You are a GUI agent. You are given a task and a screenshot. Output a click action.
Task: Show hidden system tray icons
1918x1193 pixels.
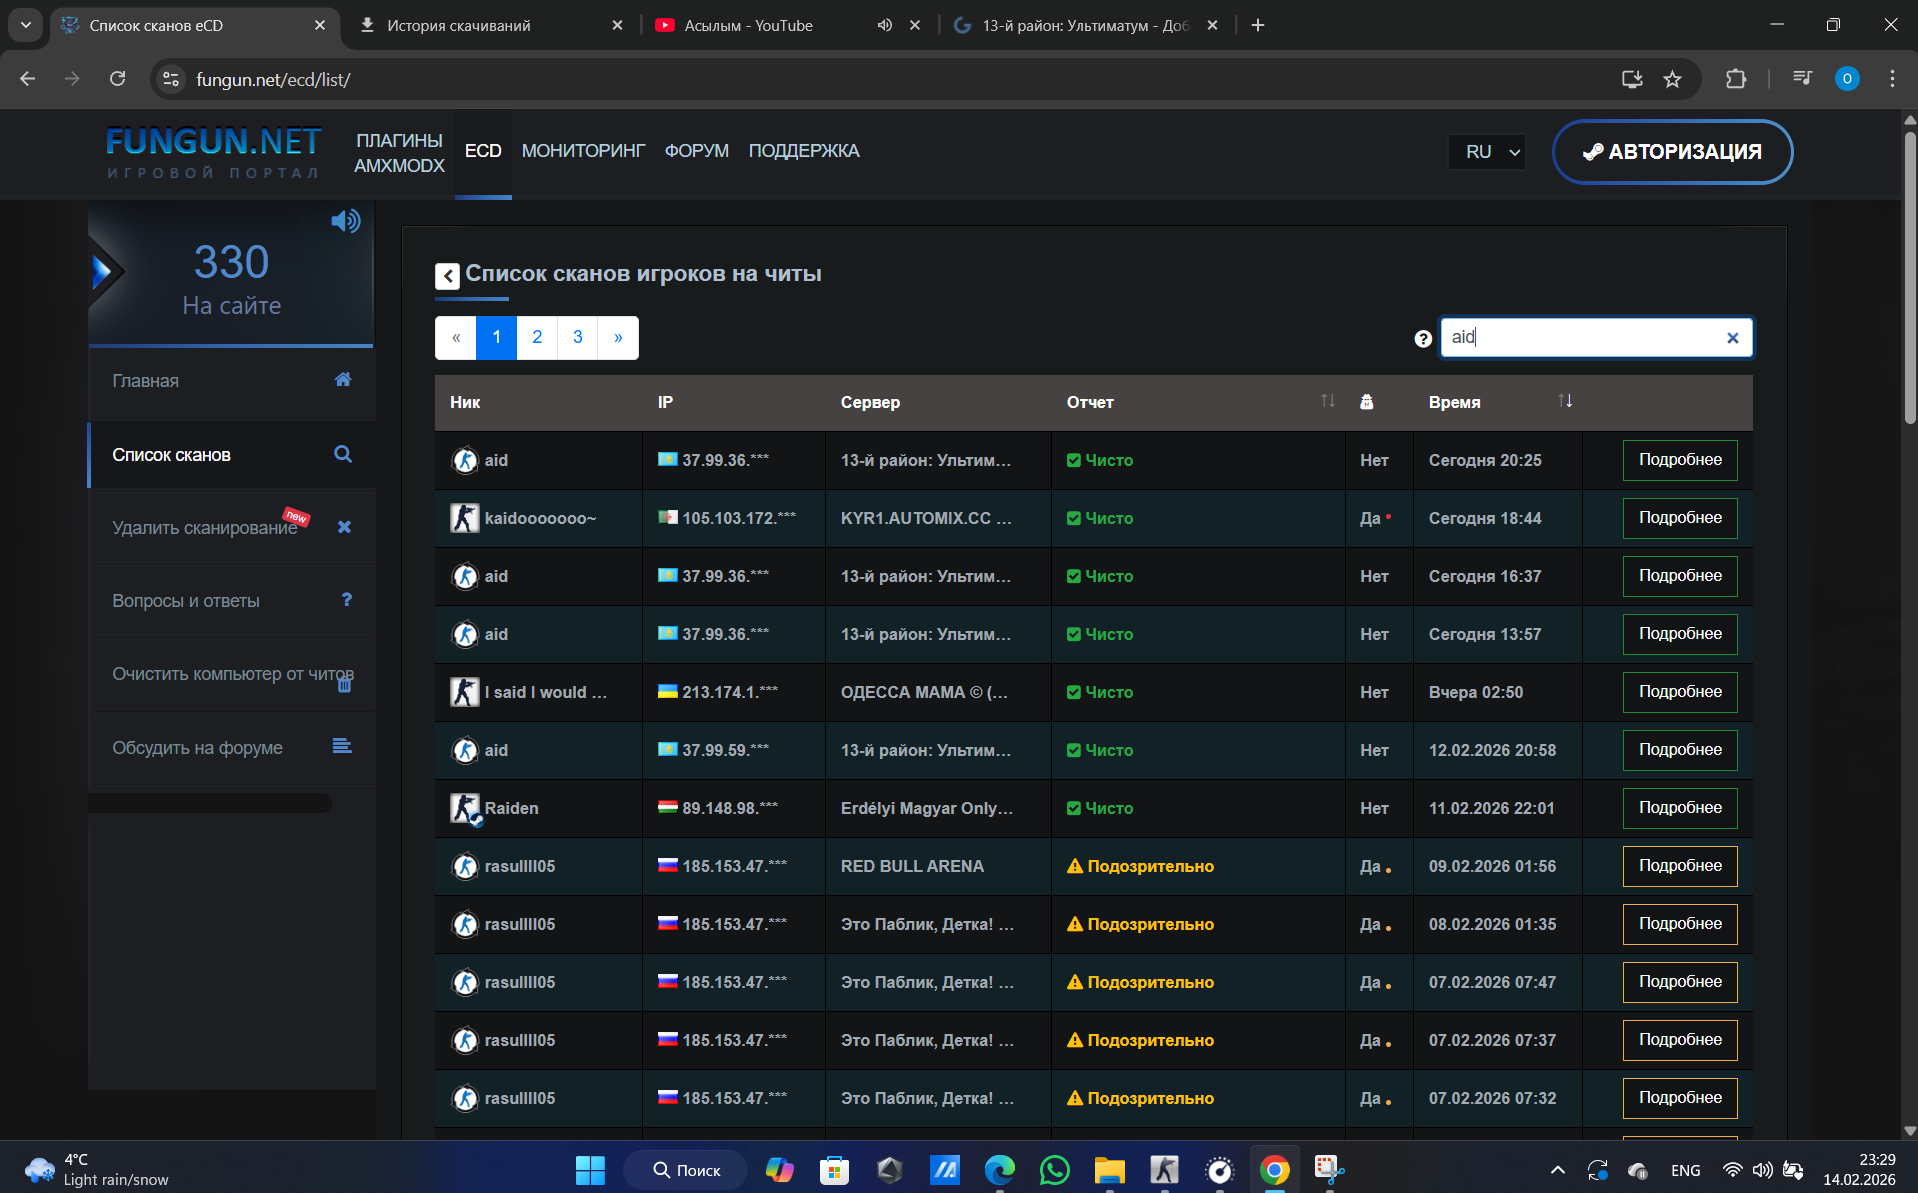(x=1557, y=1170)
